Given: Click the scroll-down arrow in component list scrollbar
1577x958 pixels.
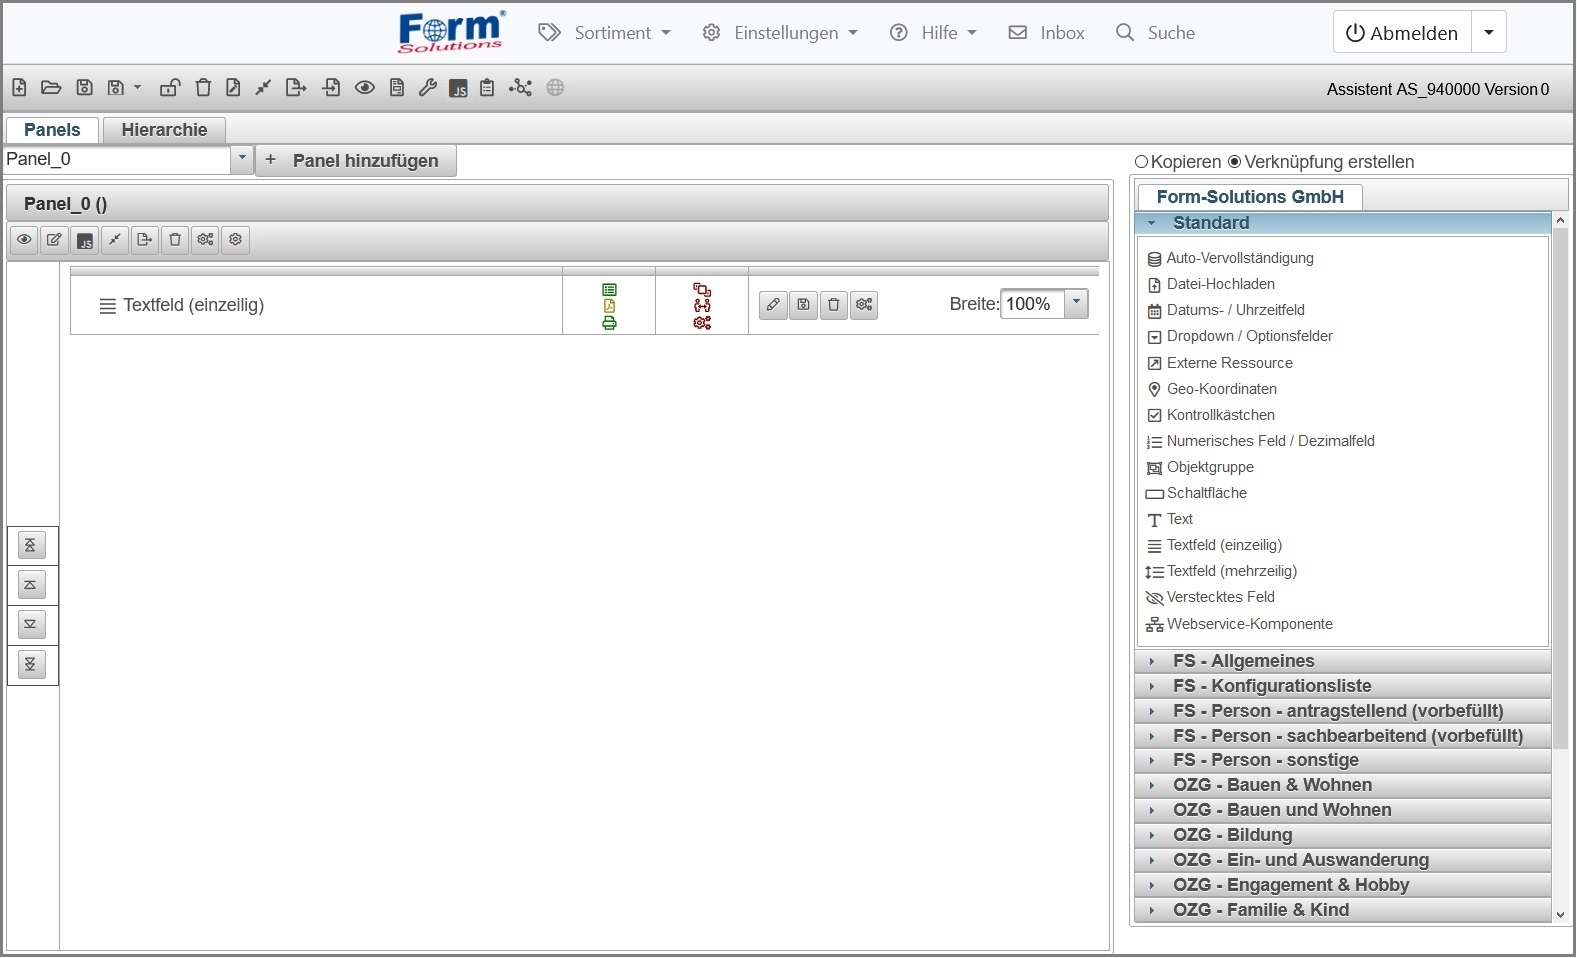Looking at the screenshot, I should click(1560, 914).
